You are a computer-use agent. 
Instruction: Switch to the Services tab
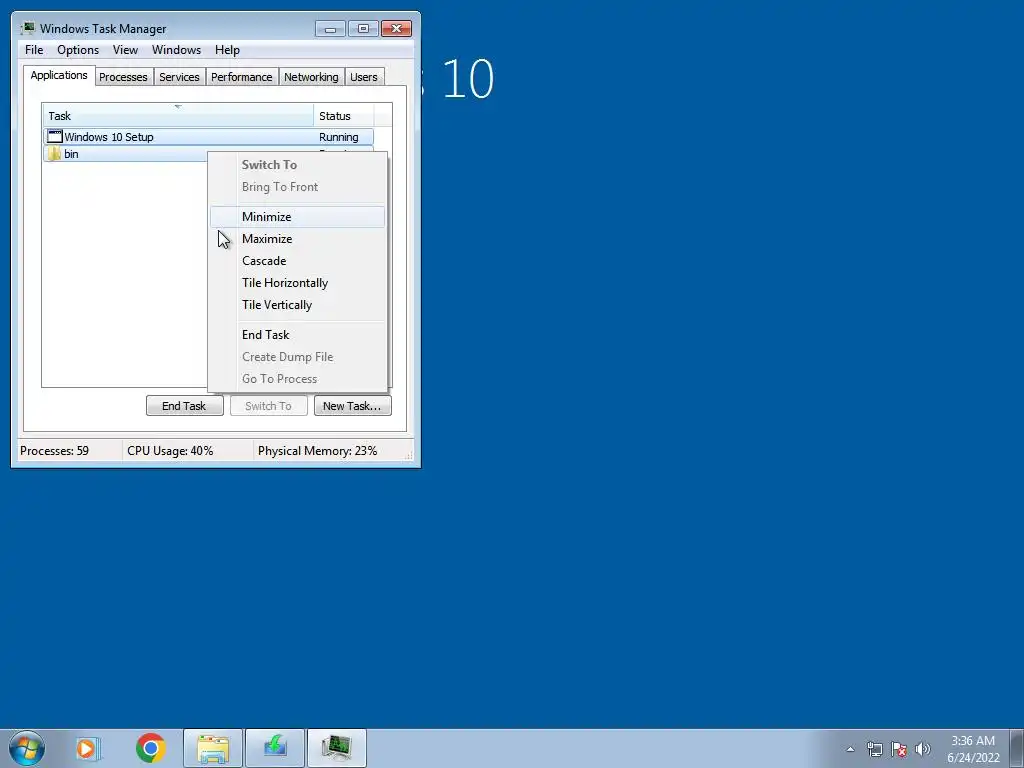180,77
